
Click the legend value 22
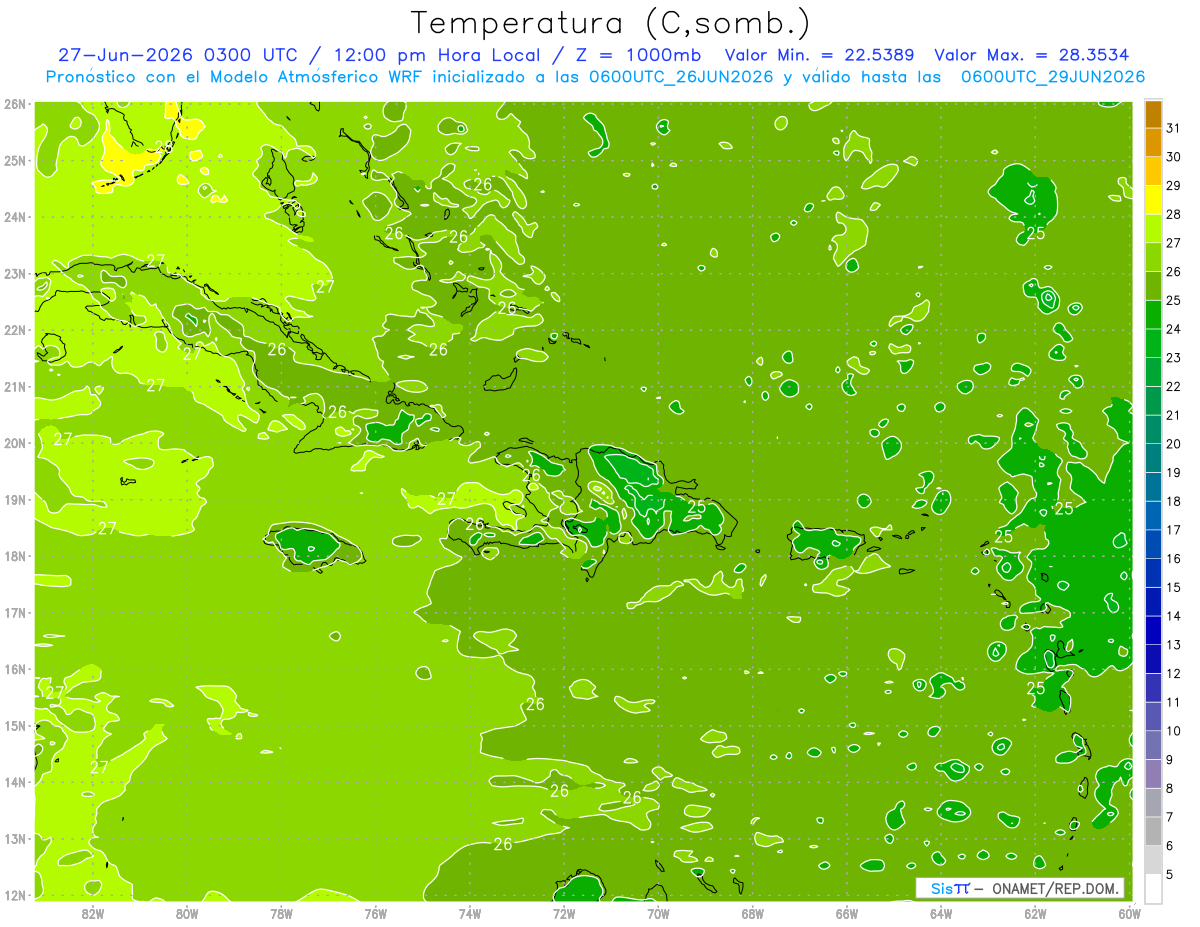1173,386
